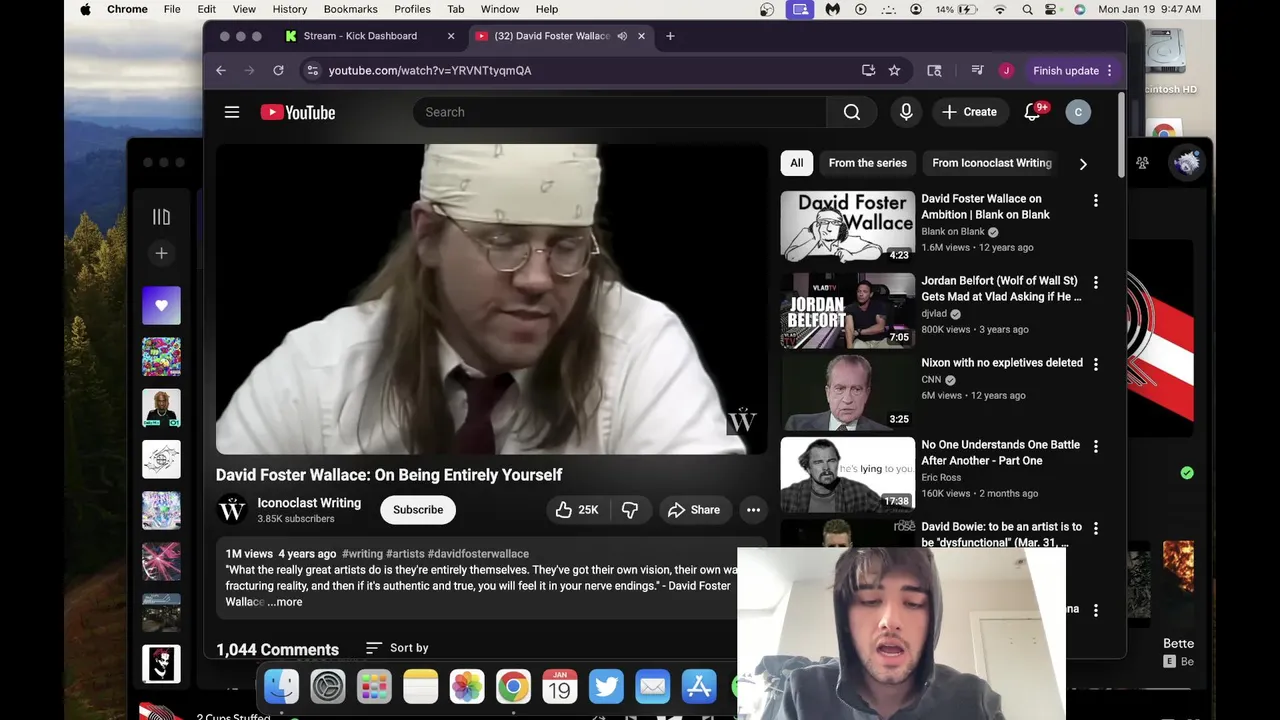1280x720 pixels.
Task: Open the YouTube account avatar menu
Action: point(1078,112)
